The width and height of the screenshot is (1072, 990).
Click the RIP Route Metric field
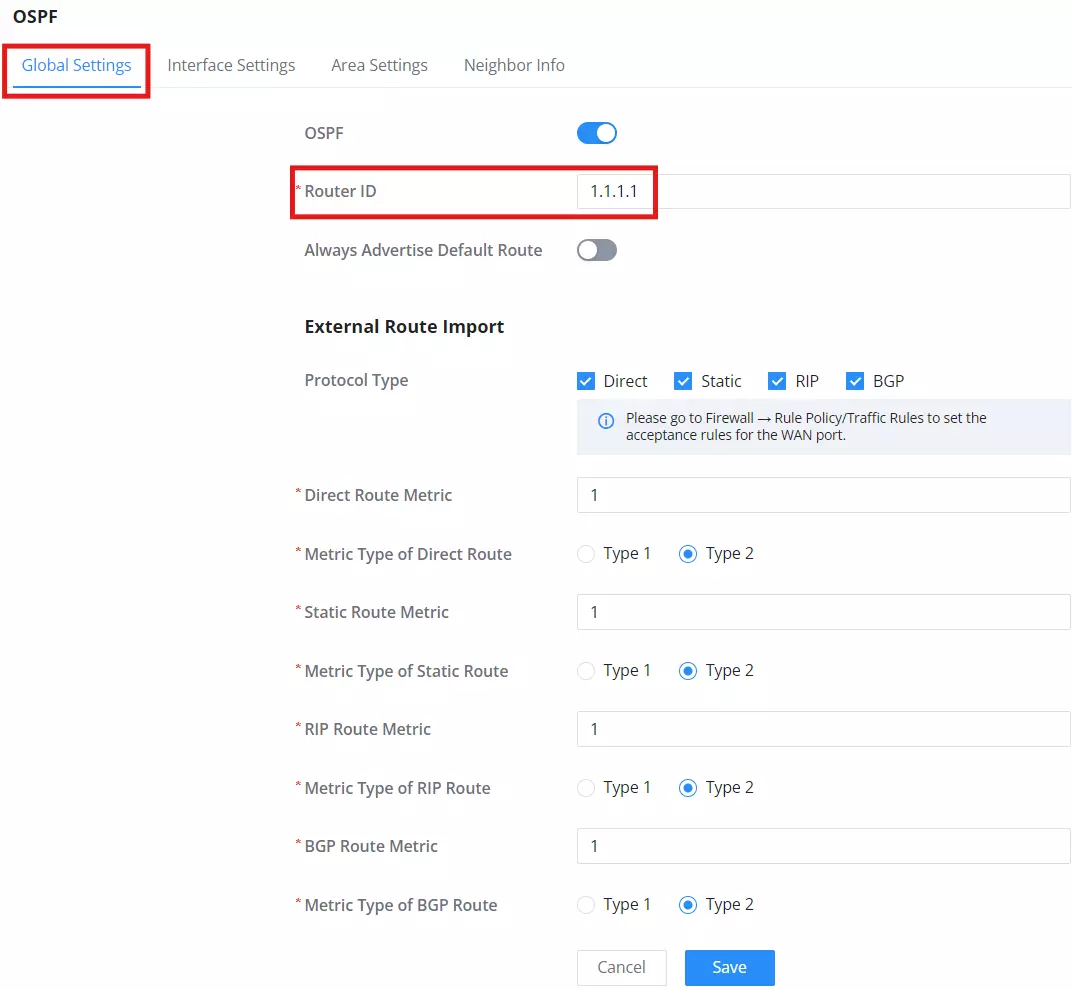(823, 729)
